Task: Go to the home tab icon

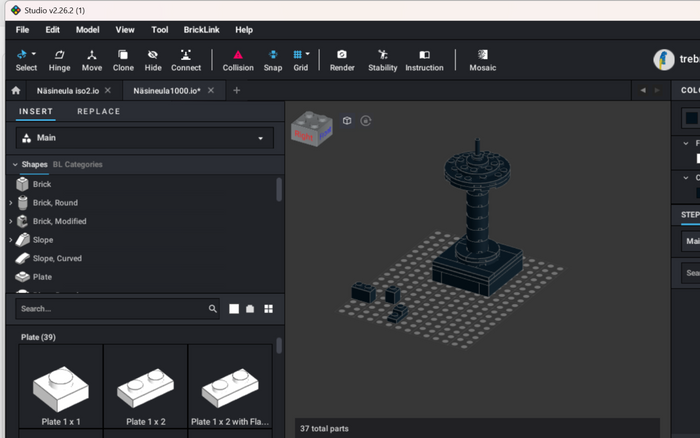Action: [16, 91]
